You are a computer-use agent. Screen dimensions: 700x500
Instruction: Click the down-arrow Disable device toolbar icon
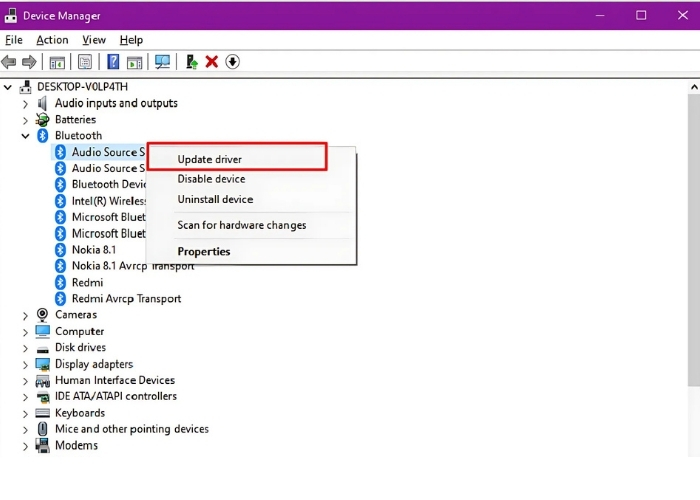tap(232, 62)
